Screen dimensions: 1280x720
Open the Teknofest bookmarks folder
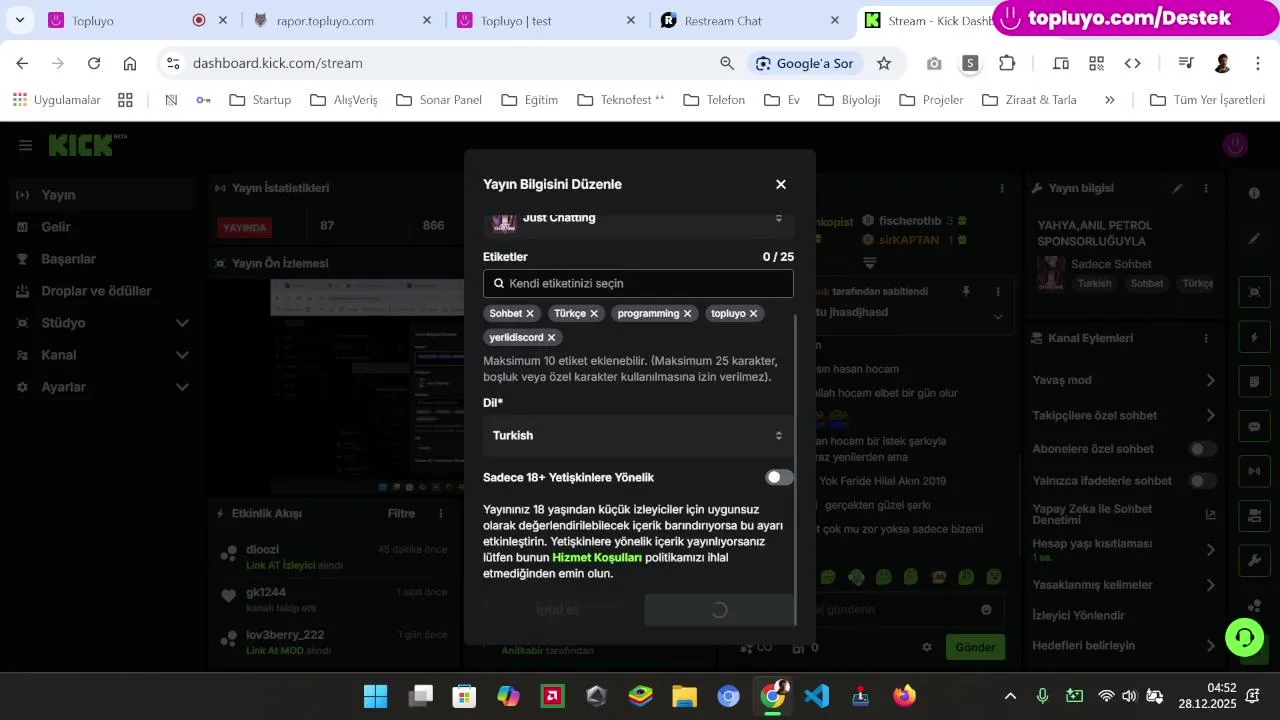tap(621, 100)
